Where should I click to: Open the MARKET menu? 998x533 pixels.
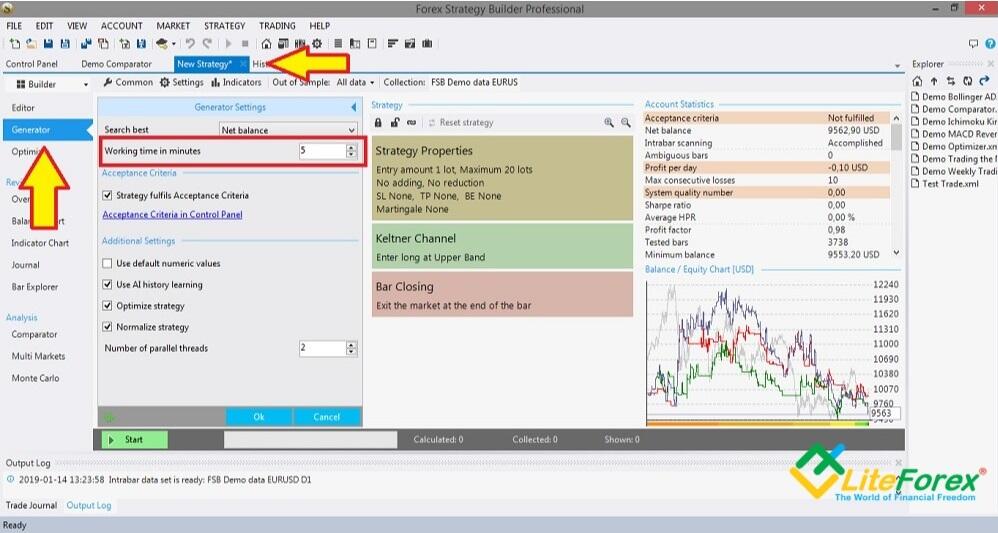[173, 26]
